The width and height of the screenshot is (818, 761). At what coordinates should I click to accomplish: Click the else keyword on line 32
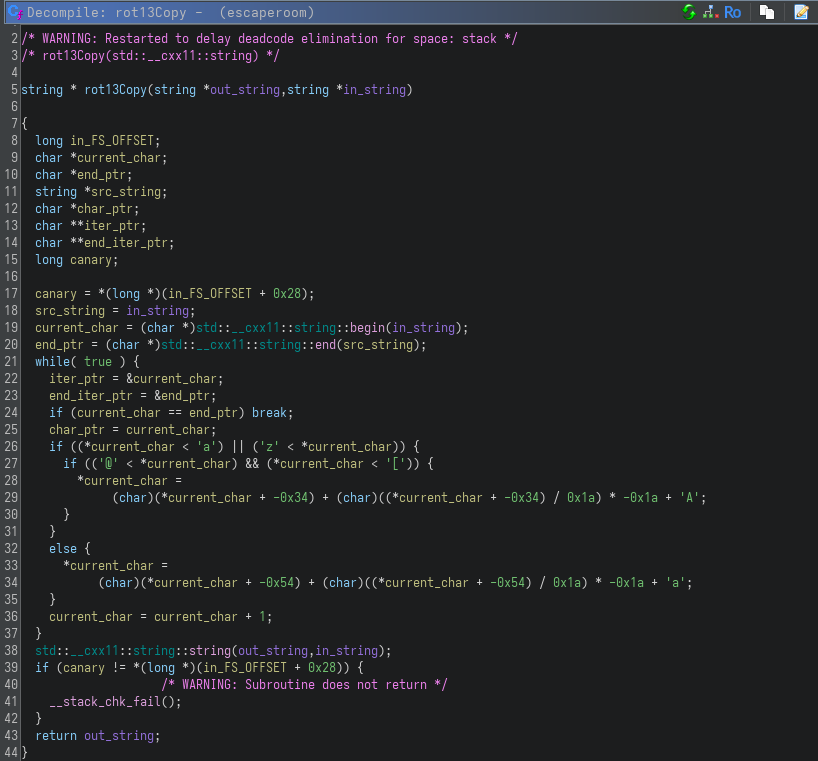pos(63,549)
